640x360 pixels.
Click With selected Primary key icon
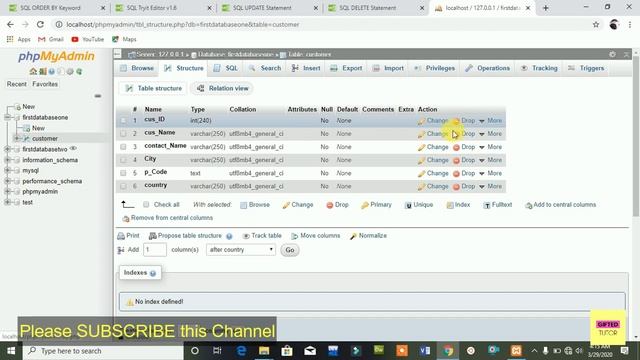pos(364,205)
